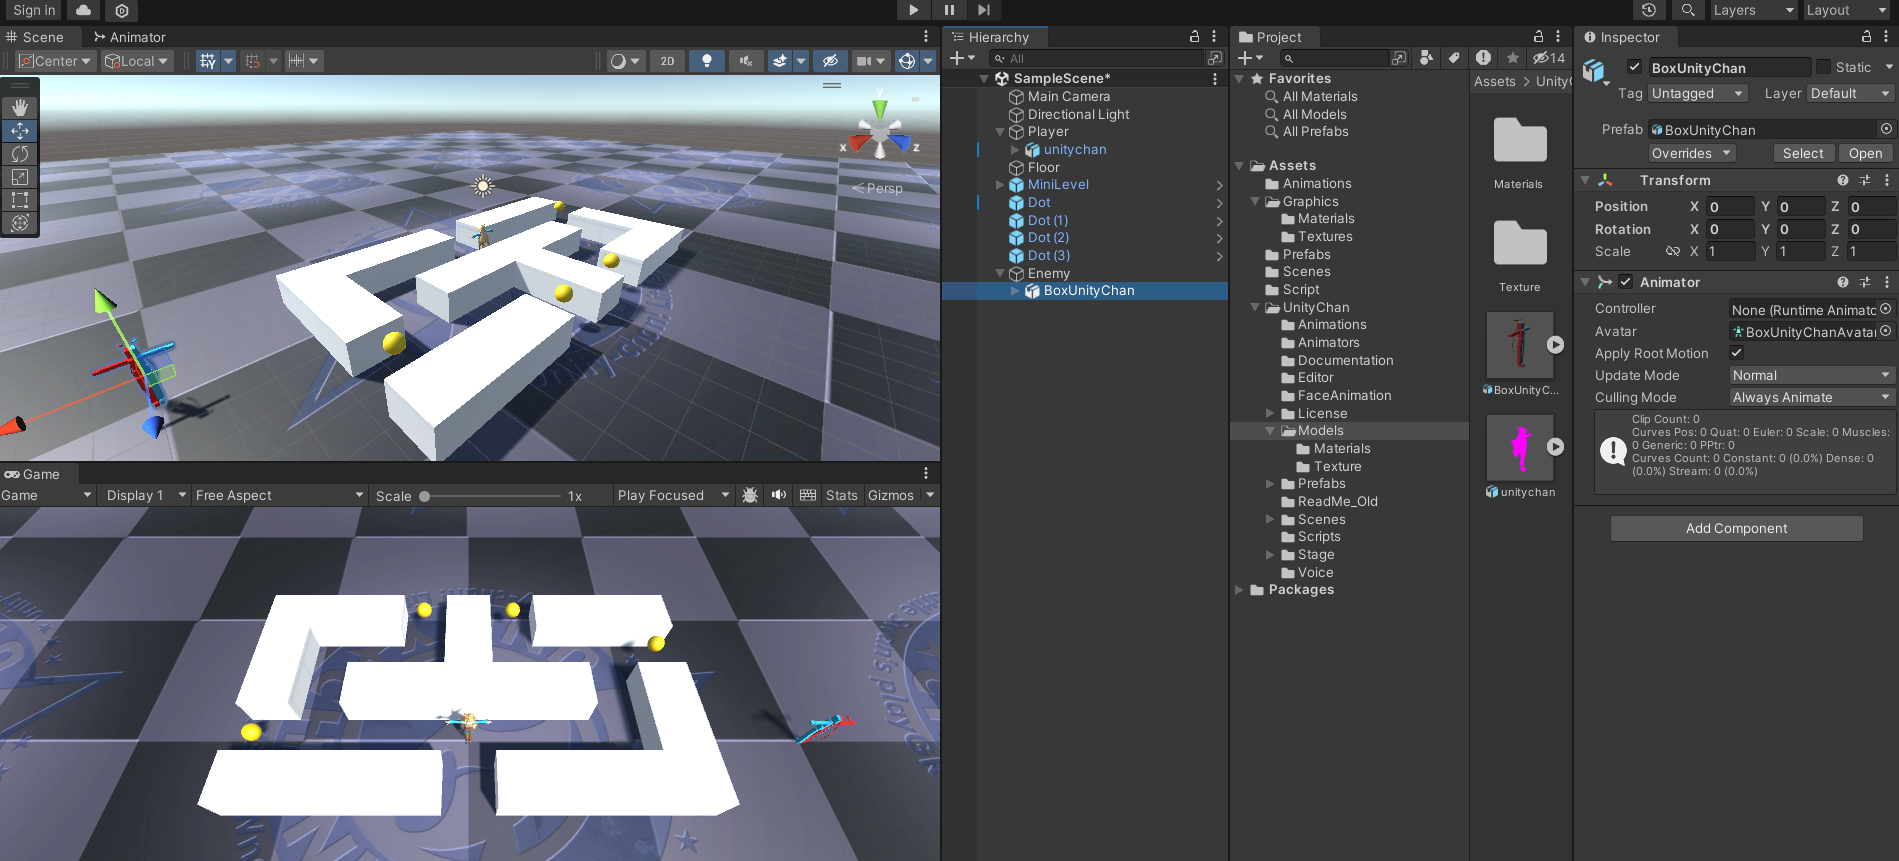
Task: Mute audio in Game view
Action: pos(779,495)
